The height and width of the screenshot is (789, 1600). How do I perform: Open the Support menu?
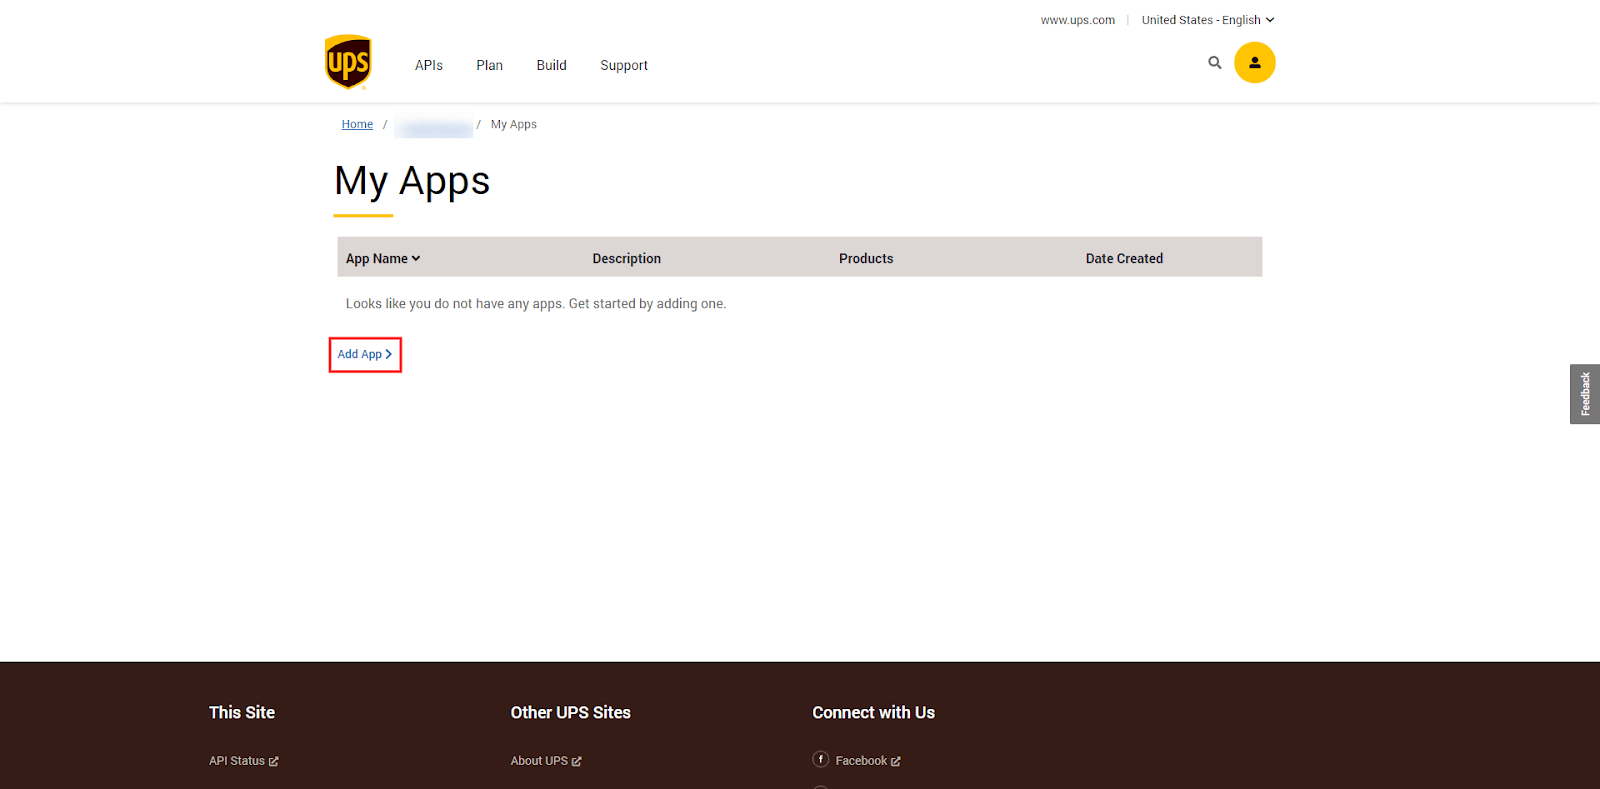coord(624,65)
